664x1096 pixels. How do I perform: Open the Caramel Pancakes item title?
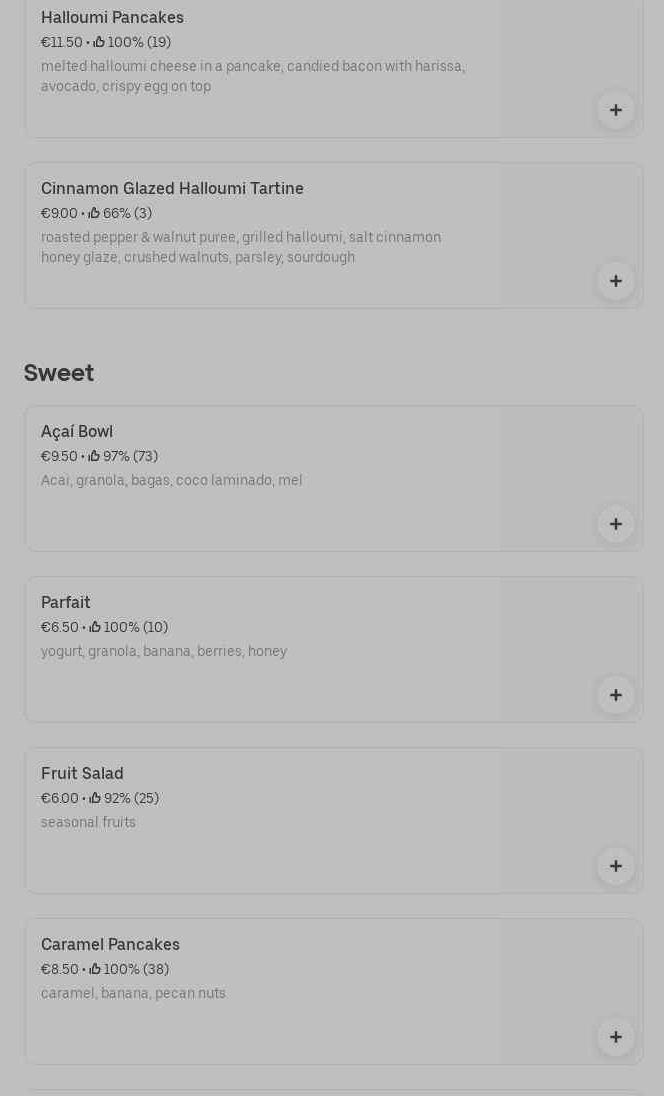110,945
